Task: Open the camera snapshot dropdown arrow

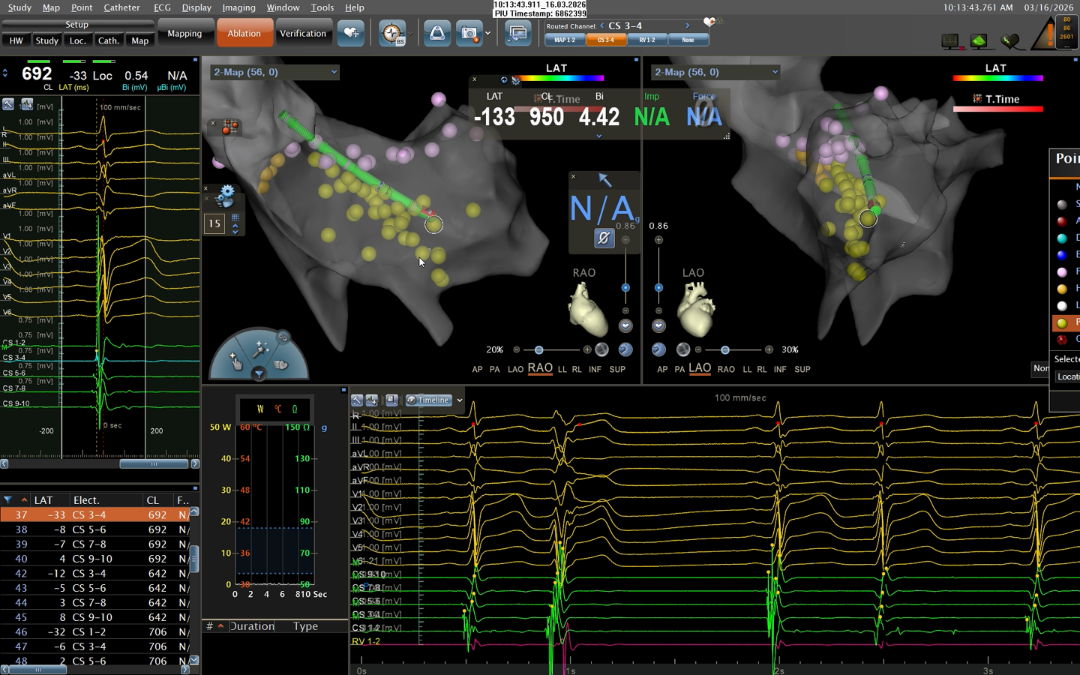Action: (x=486, y=33)
